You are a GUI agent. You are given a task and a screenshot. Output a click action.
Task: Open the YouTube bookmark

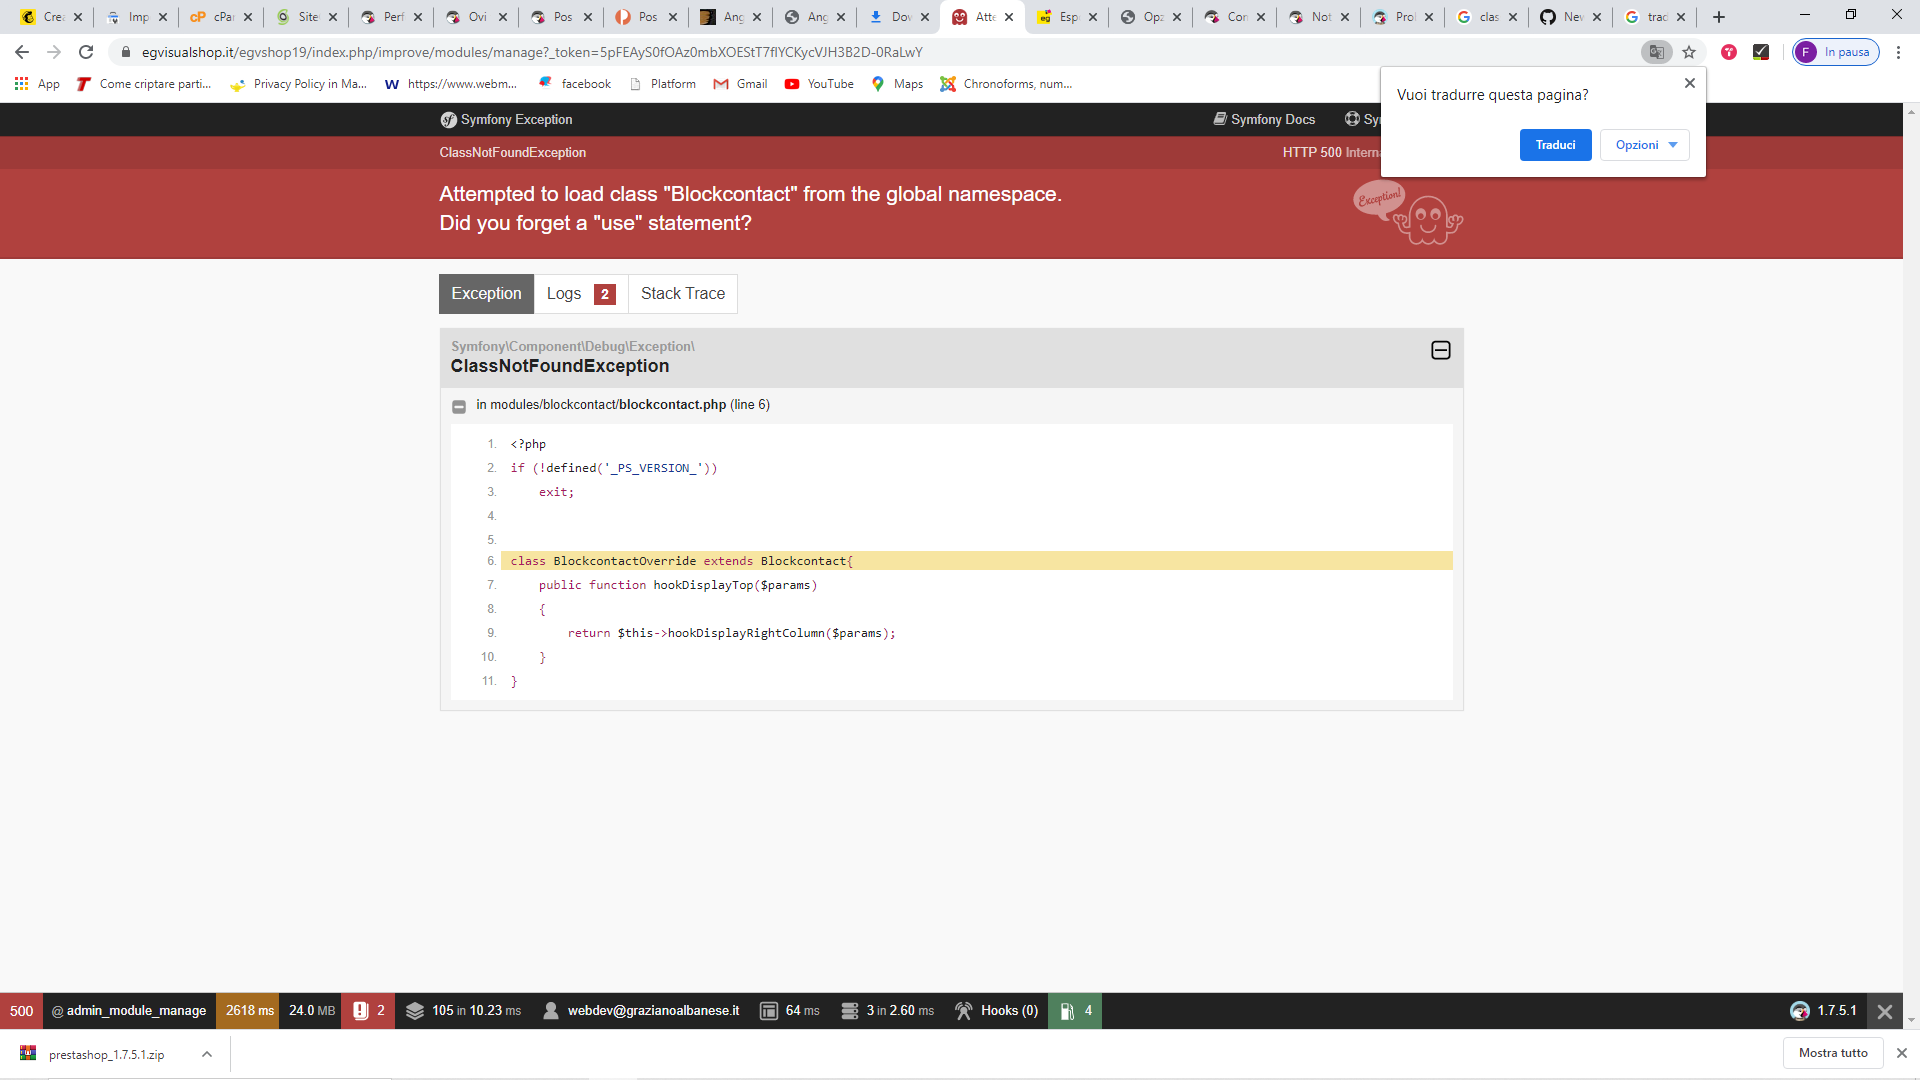819,84
